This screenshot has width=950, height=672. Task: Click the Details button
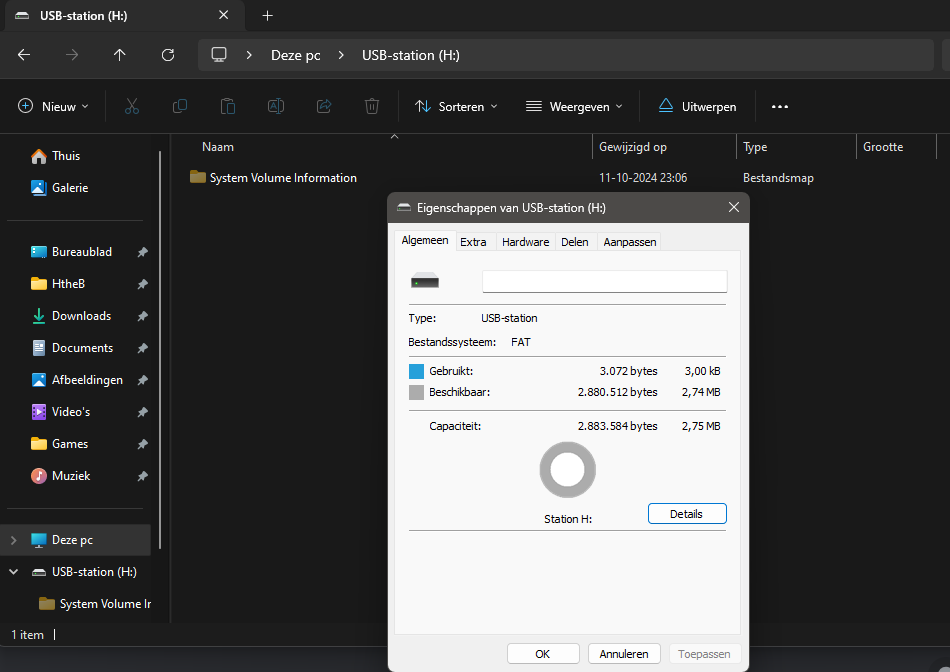pyautogui.click(x=687, y=514)
